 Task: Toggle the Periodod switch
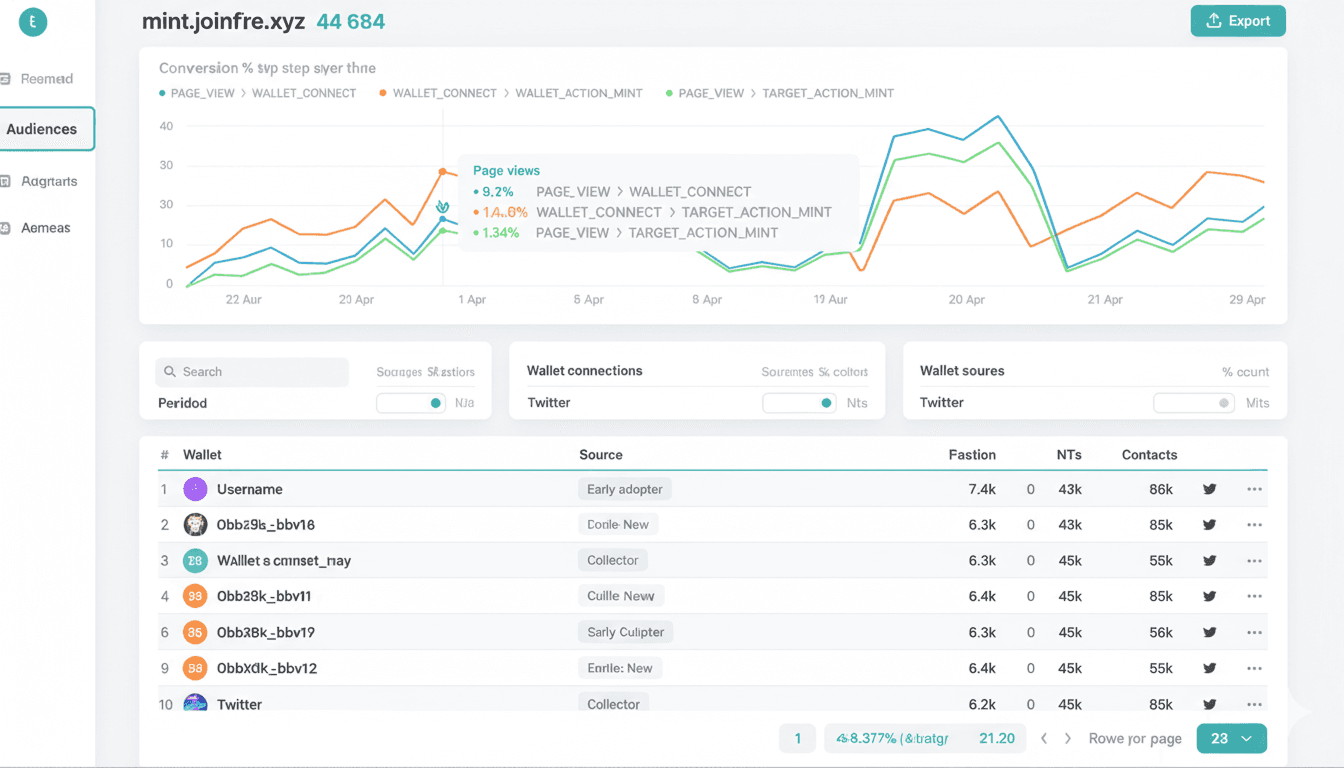pyautogui.click(x=410, y=403)
